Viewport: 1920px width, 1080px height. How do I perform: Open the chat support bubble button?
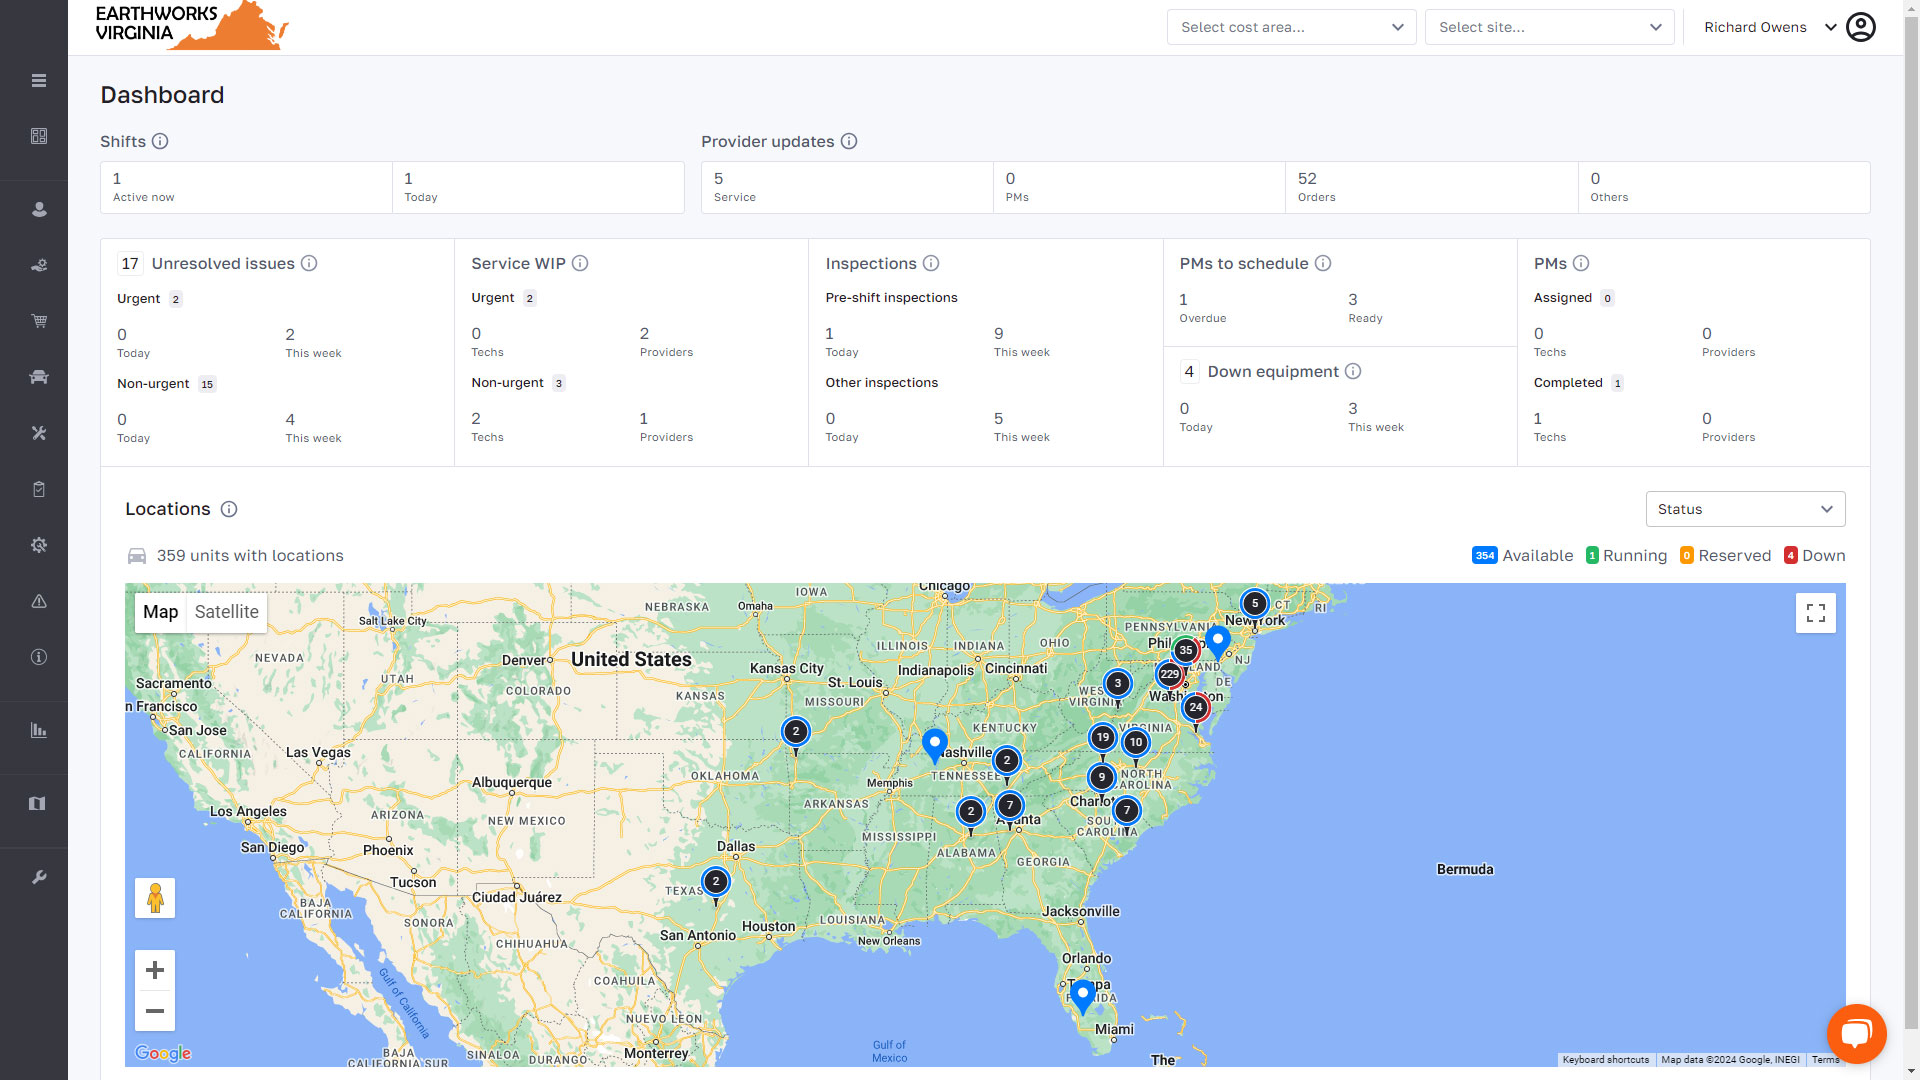click(1856, 1033)
